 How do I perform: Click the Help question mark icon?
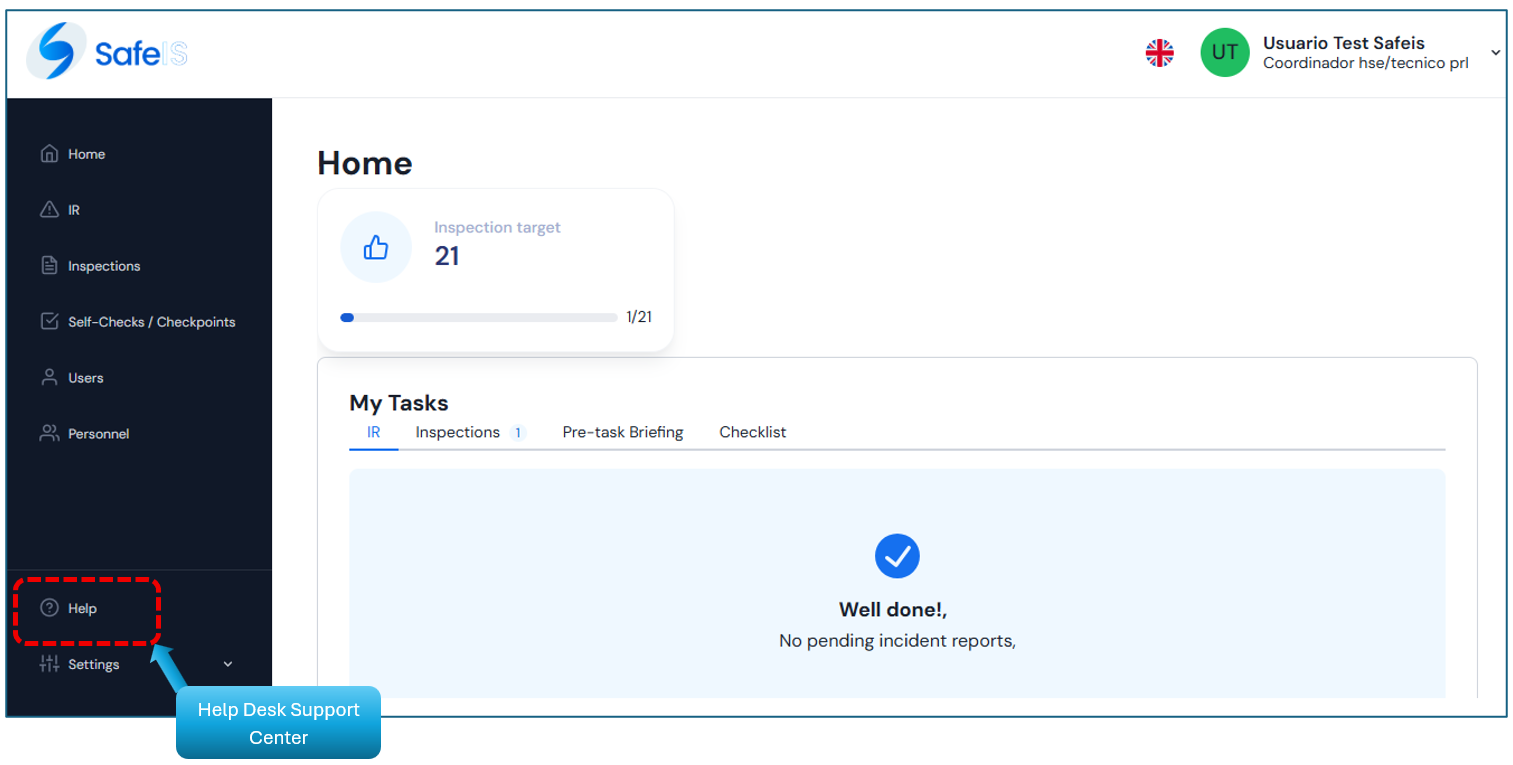coord(49,608)
